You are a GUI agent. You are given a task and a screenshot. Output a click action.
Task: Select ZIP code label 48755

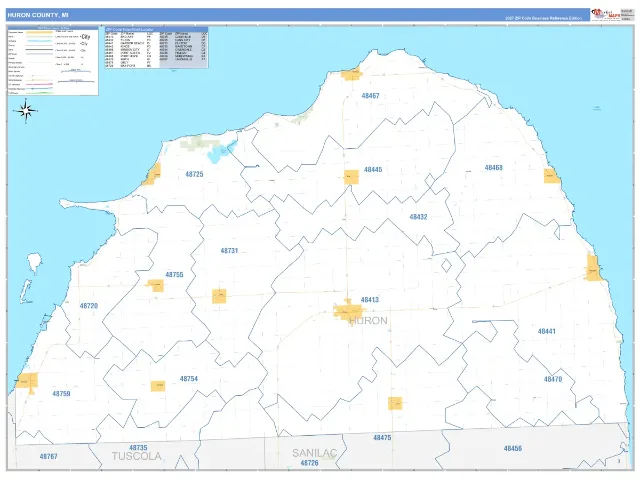[x=174, y=275]
